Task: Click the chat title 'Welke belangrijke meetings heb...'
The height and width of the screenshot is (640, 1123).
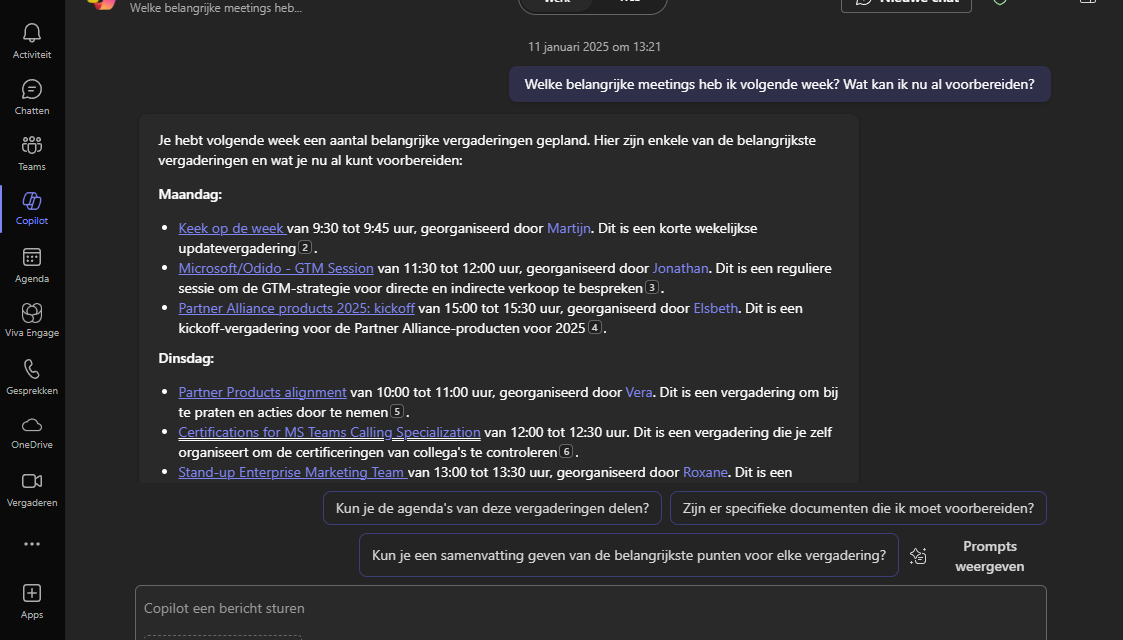Action: [x=216, y=9]
